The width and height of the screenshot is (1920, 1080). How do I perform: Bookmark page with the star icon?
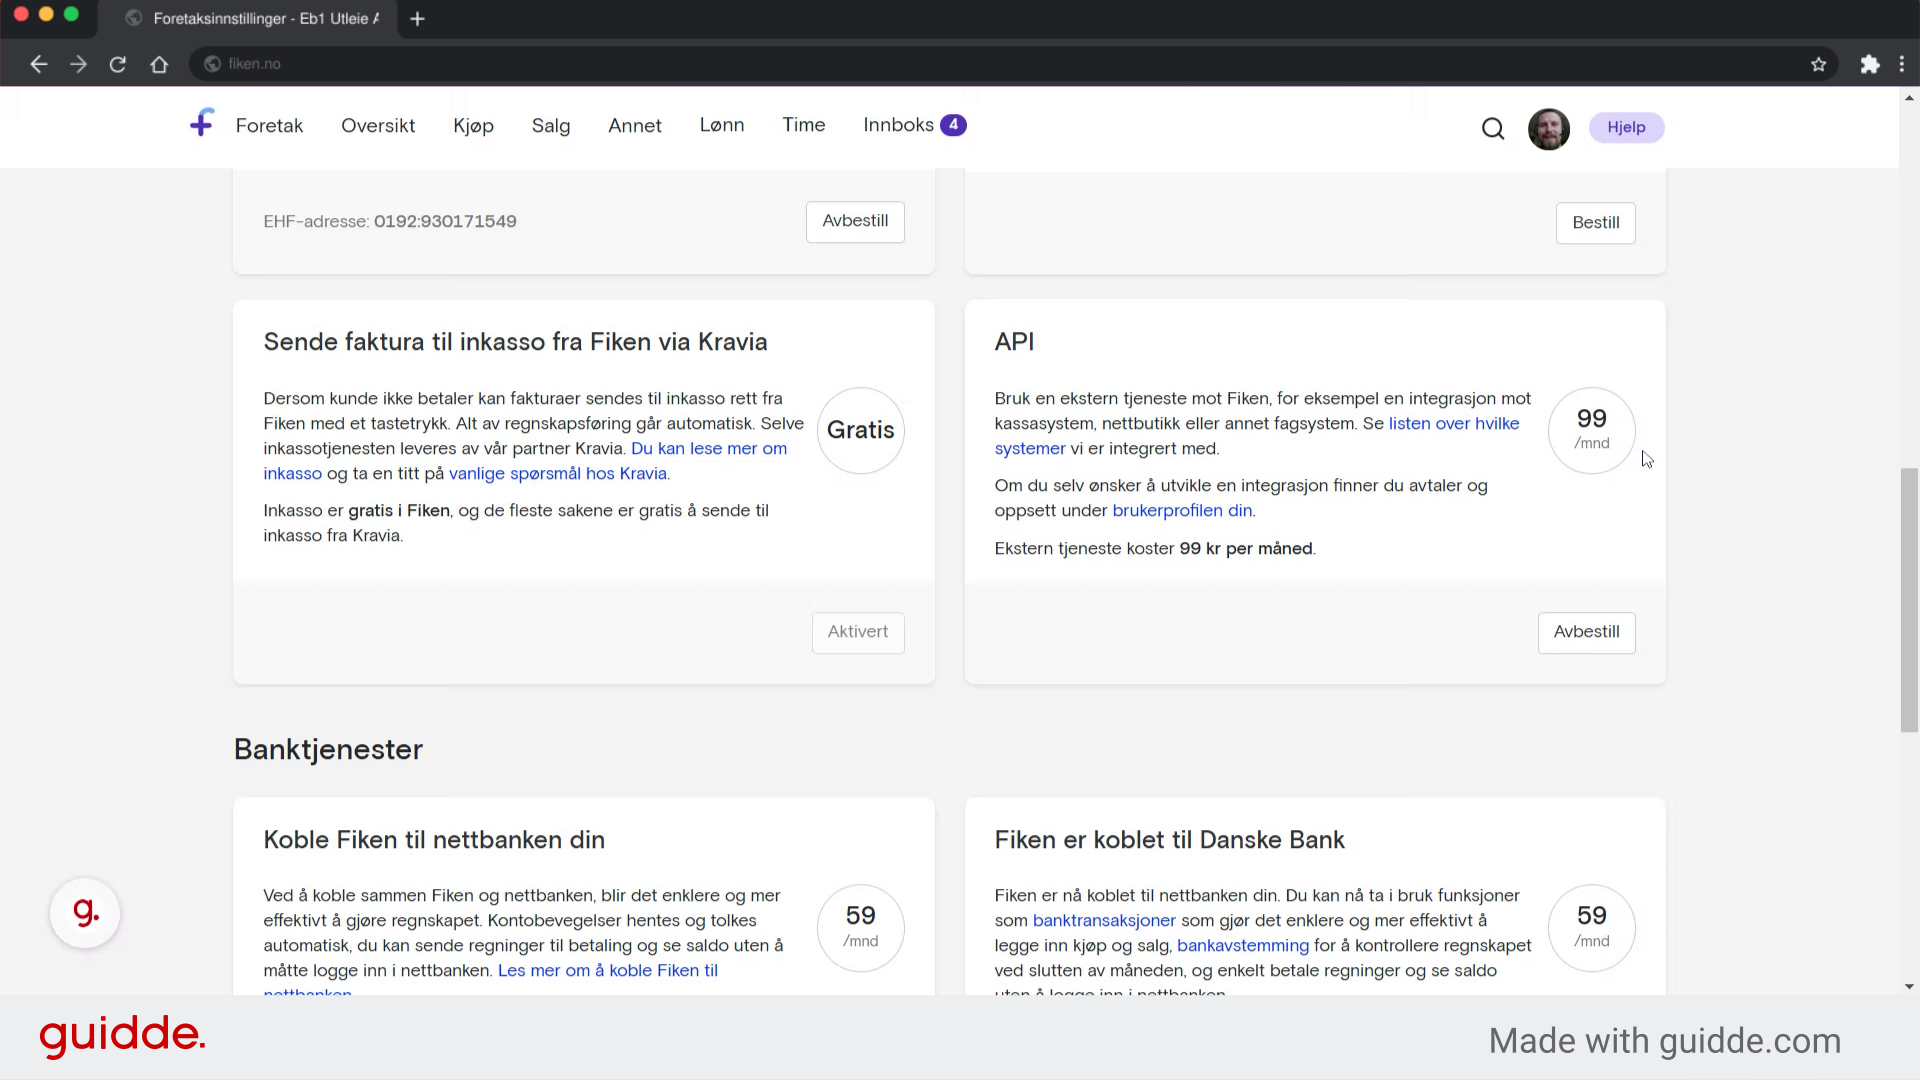1819,64
